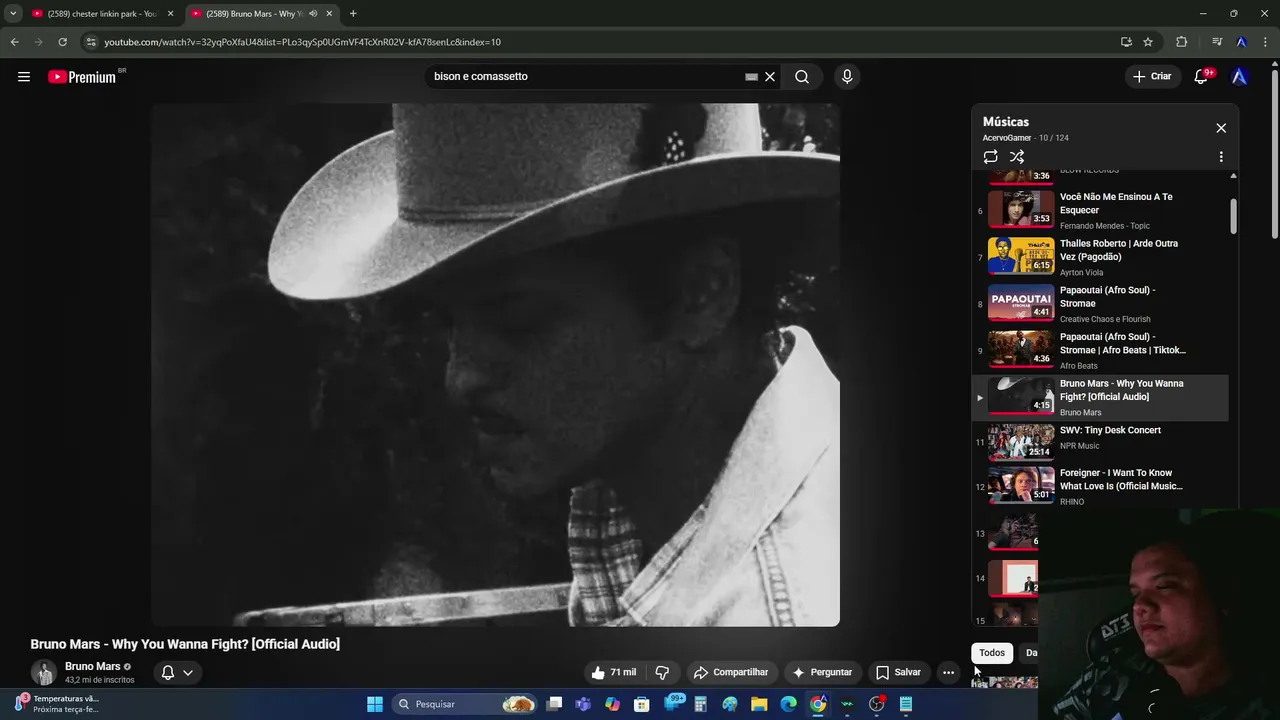
Task: Open Microsoft Teams from taskbar
Action: tap(583, 704)
